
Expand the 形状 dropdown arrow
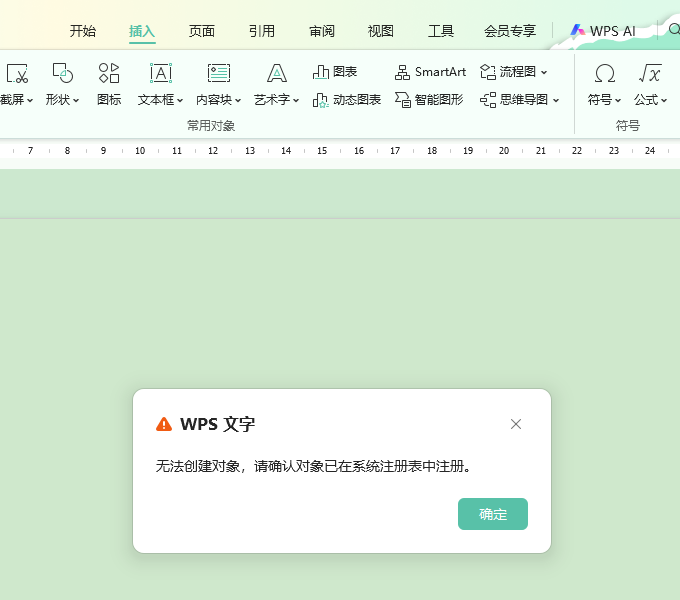[76, 101]
